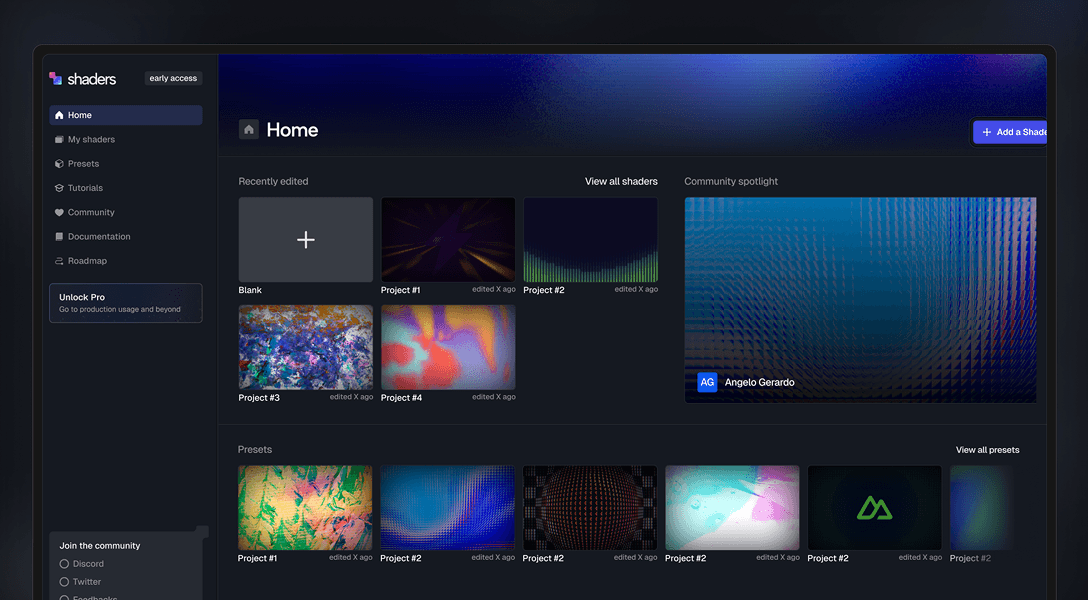Image resolution: width=1088 pixels, height=600 pixels.
Task: Click the Presets cube icon
Action: [x=59, y=164]
